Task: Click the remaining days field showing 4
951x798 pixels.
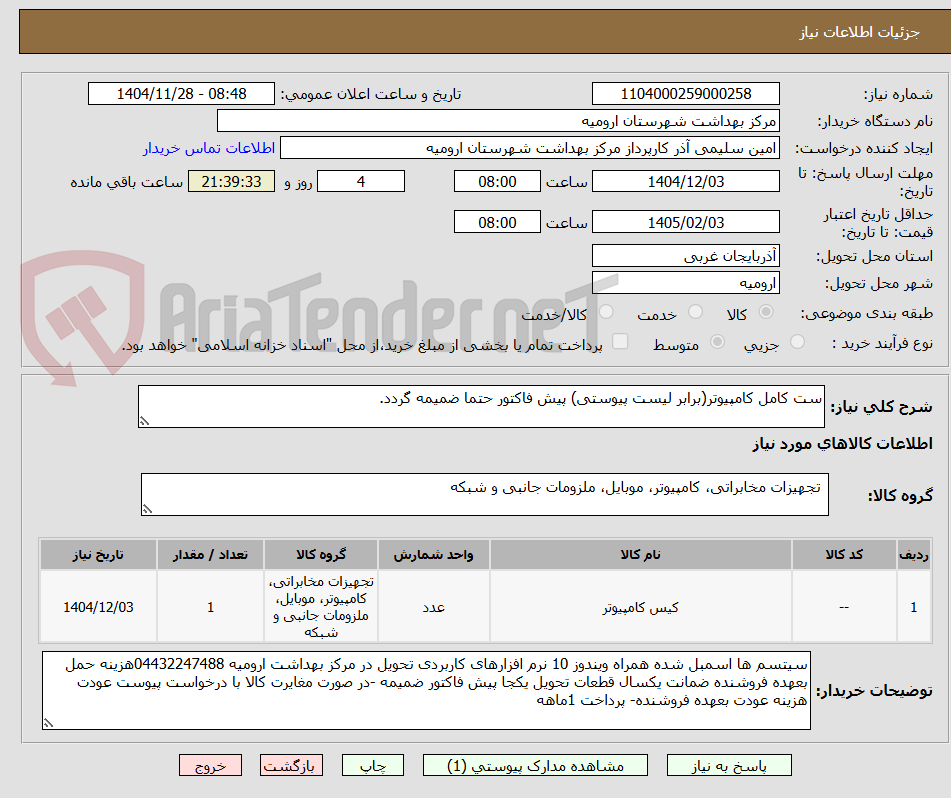Action: (361, 181)
